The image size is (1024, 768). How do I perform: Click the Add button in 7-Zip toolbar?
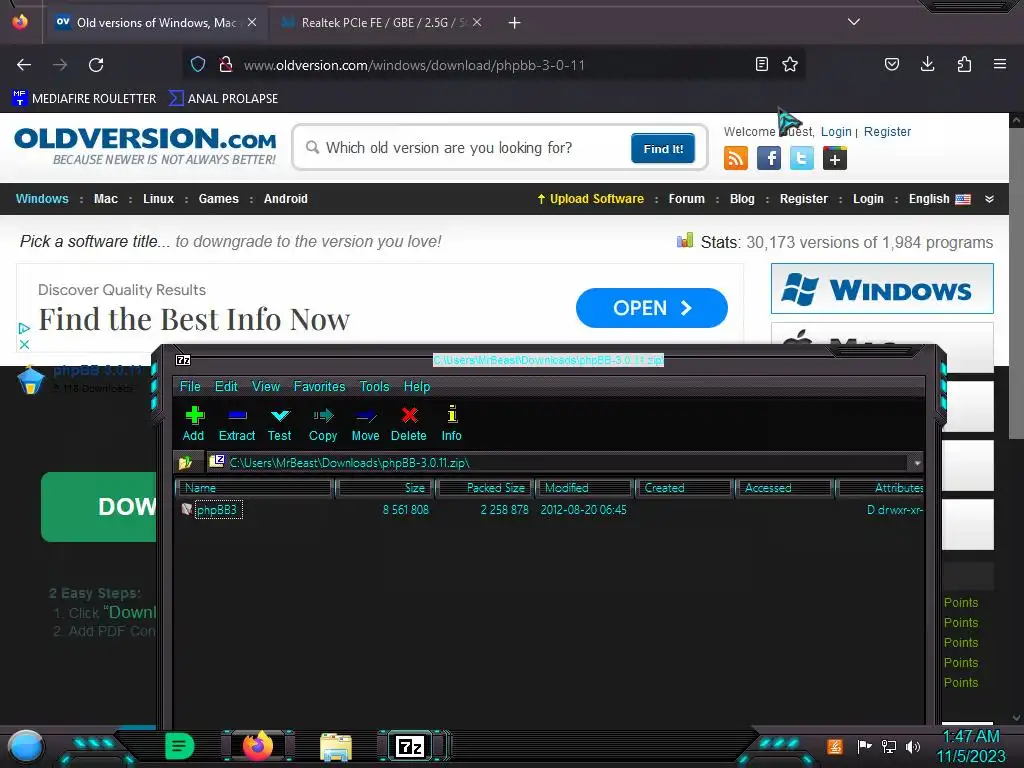(193, 424)
